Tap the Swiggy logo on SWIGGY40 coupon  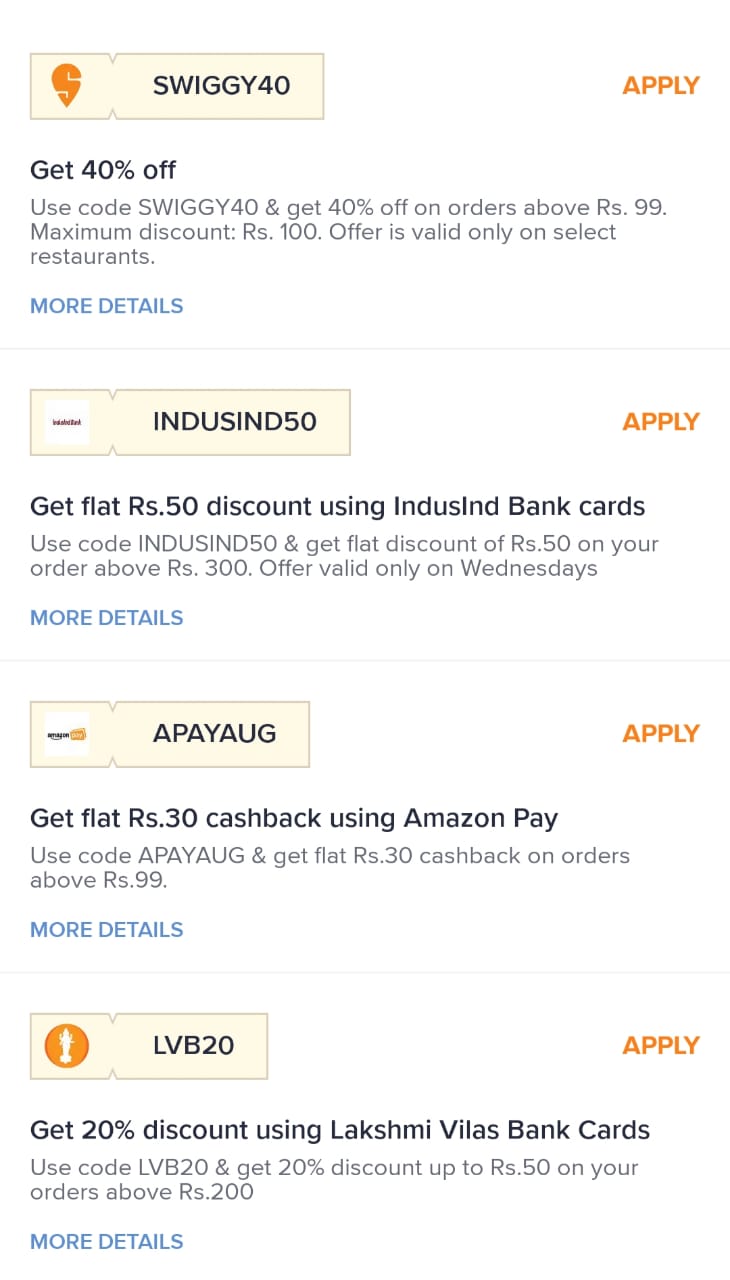[67, 86]
